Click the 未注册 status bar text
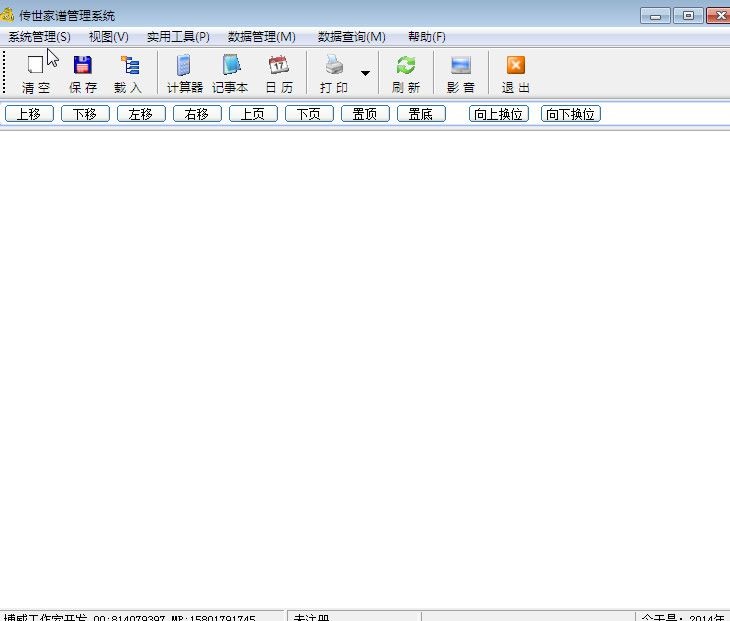 (x=311, y=617)
